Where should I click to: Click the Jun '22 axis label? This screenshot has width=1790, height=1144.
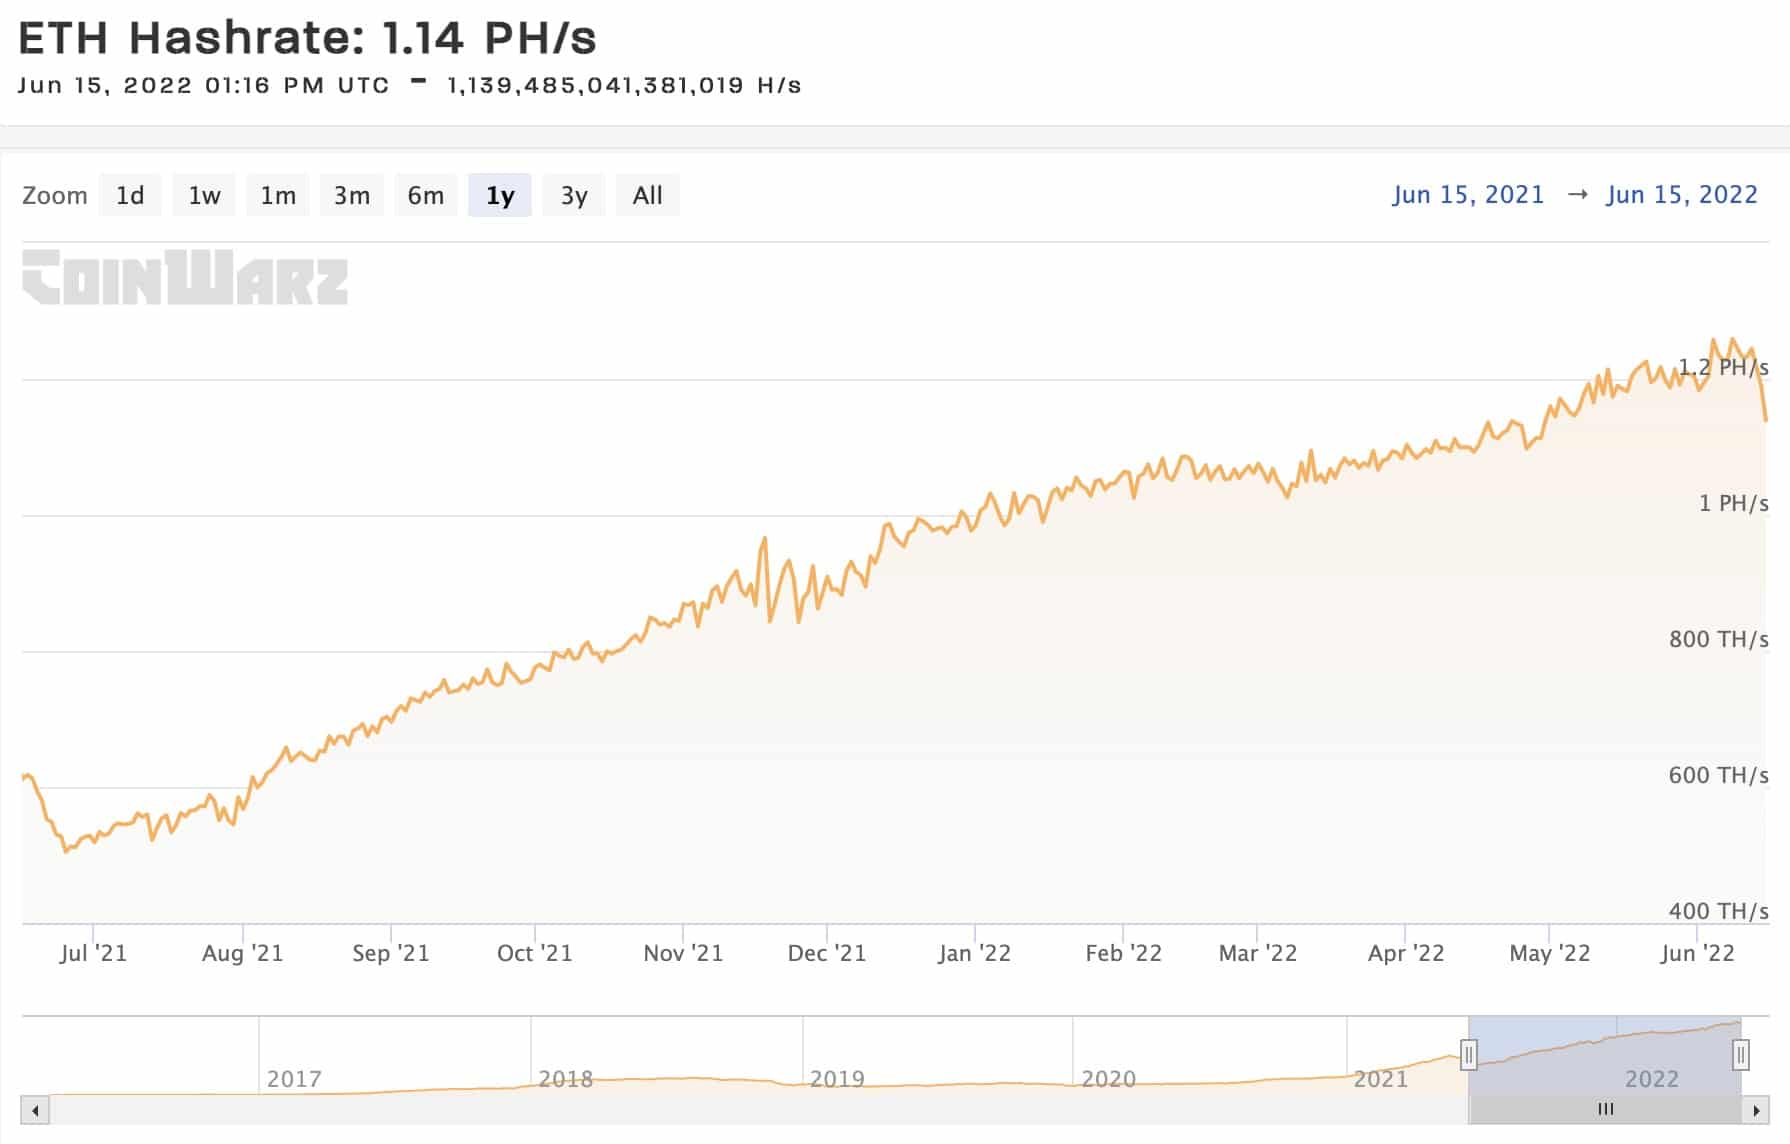[x=1698, y=953]
